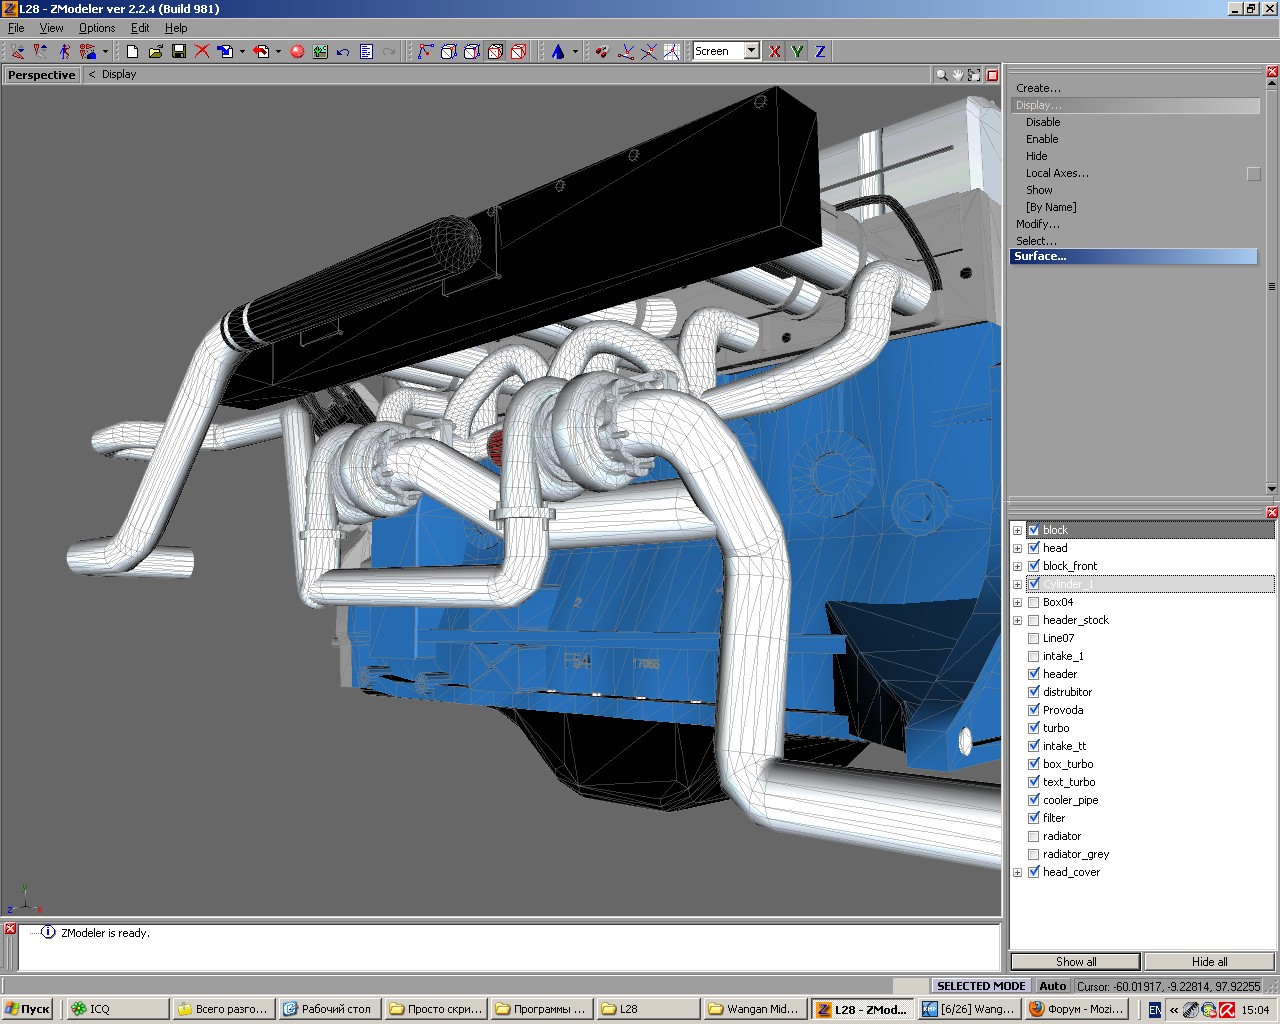The image size is (1280, 1024).
Task: Open the Screen axis dropdown
Action: click(751, 51)
